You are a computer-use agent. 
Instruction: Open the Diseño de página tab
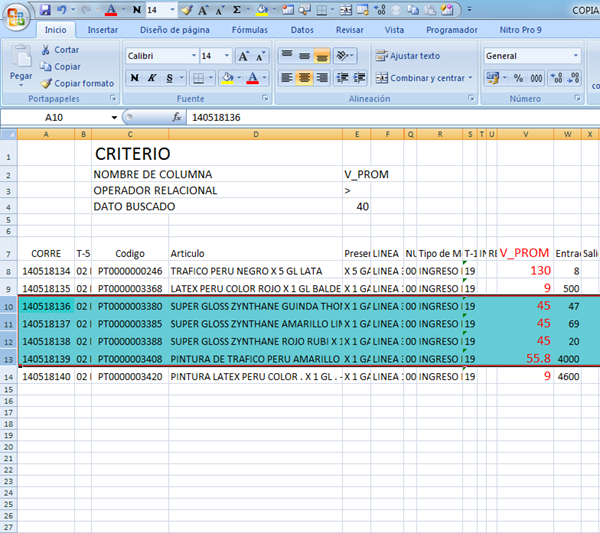[x=174, y=30]
